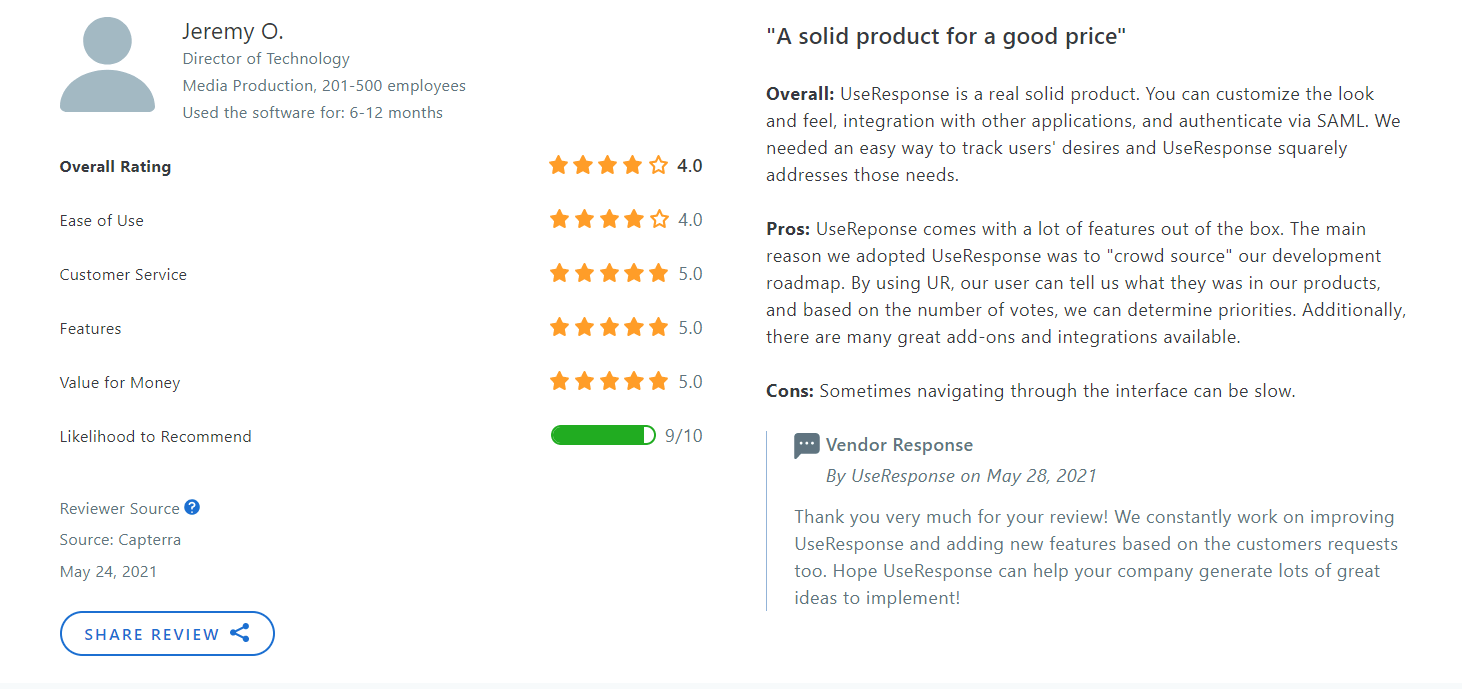
Task: Click the empty star in Ease of Use
Action: (x=657, y=219)
